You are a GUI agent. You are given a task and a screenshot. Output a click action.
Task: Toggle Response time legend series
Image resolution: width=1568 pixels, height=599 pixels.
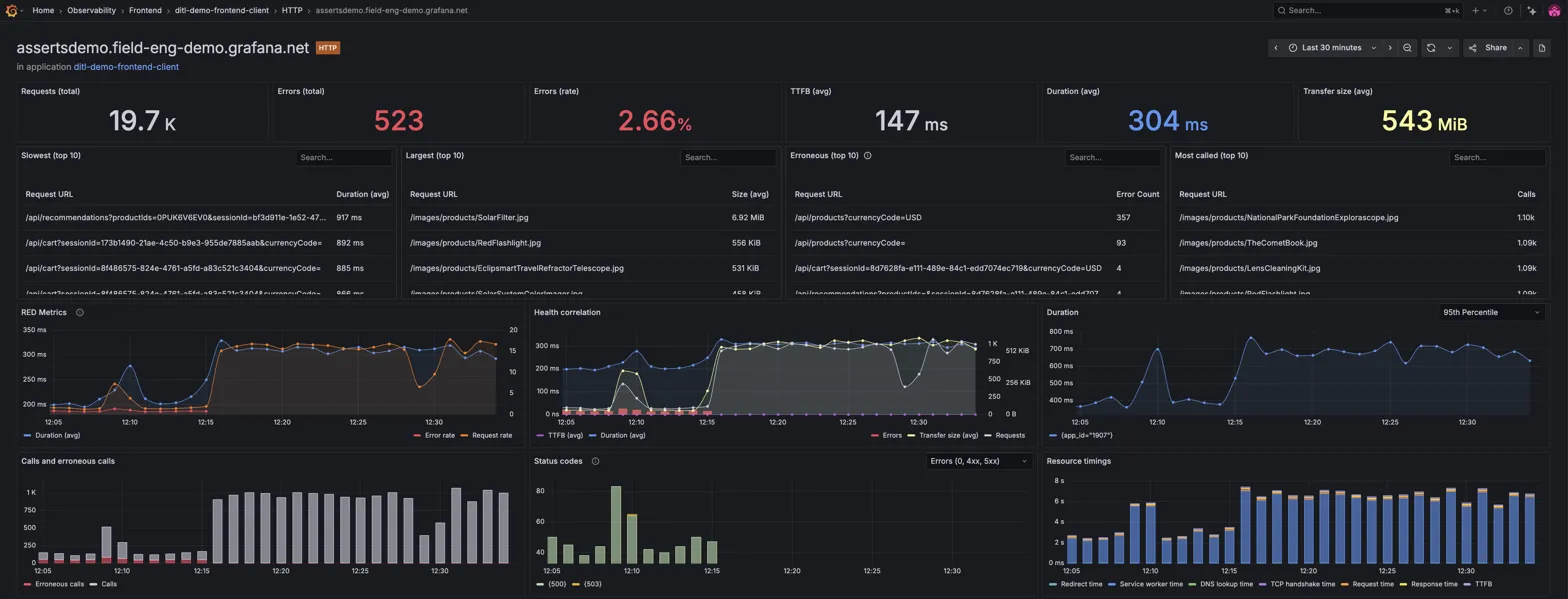tap(1432, 584)
